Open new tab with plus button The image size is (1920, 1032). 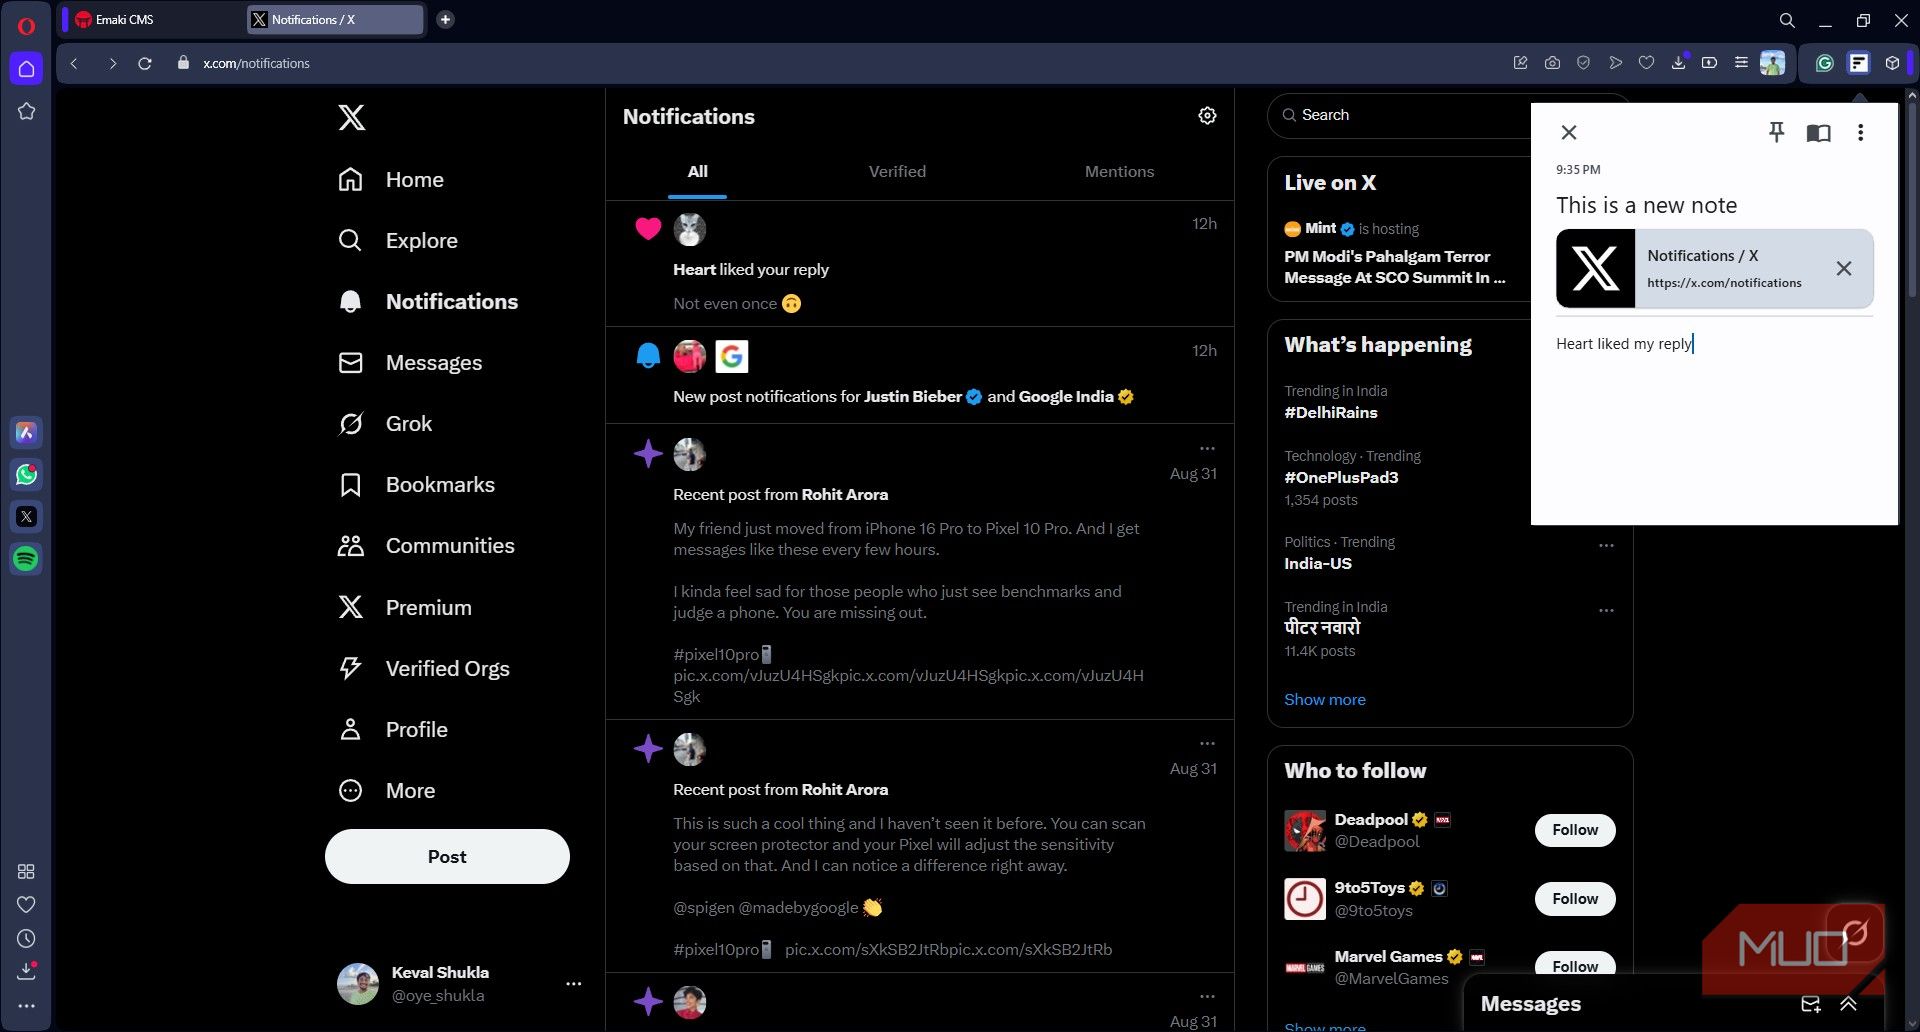tap(445, 19)
